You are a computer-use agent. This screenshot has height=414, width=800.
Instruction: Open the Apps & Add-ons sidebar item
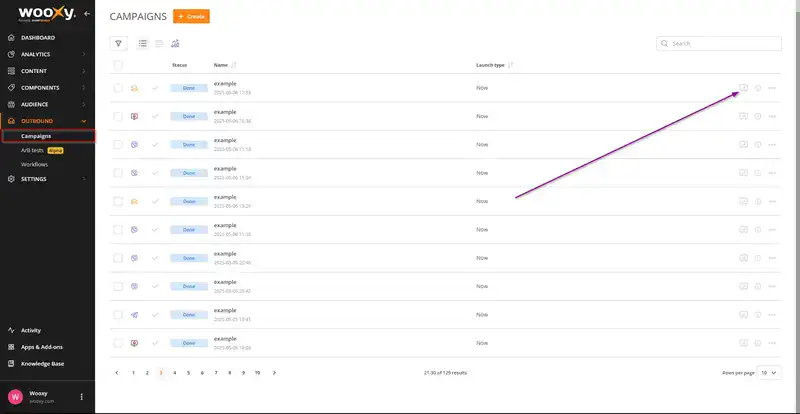(43, 346)
